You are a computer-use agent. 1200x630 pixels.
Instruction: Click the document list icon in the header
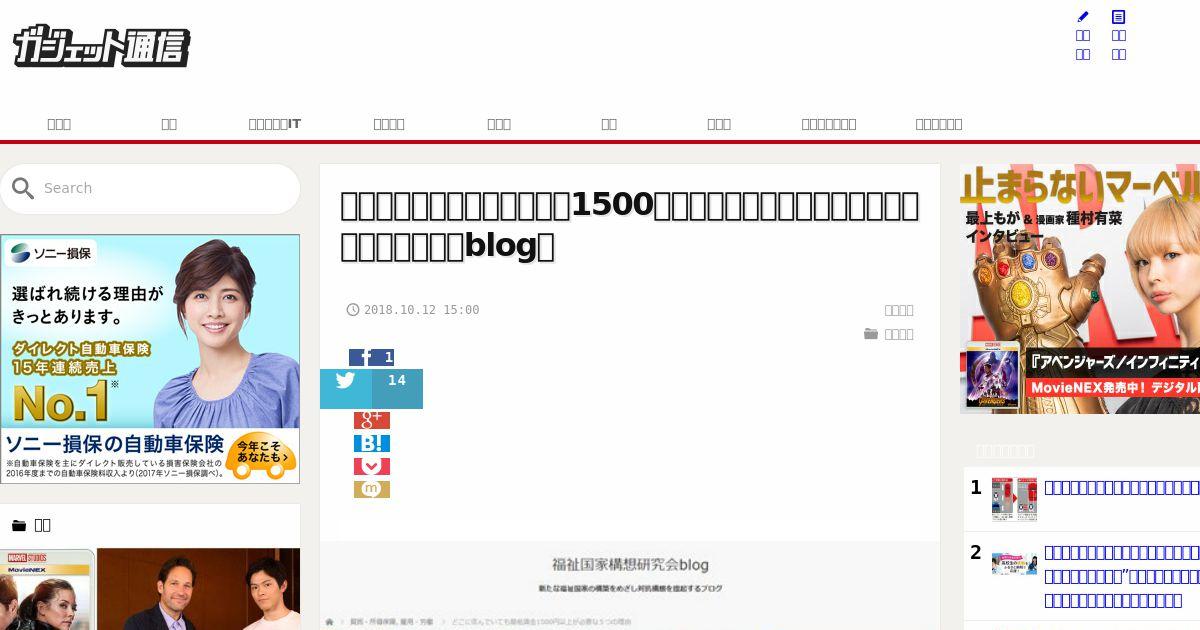(x=1119, y=17)
